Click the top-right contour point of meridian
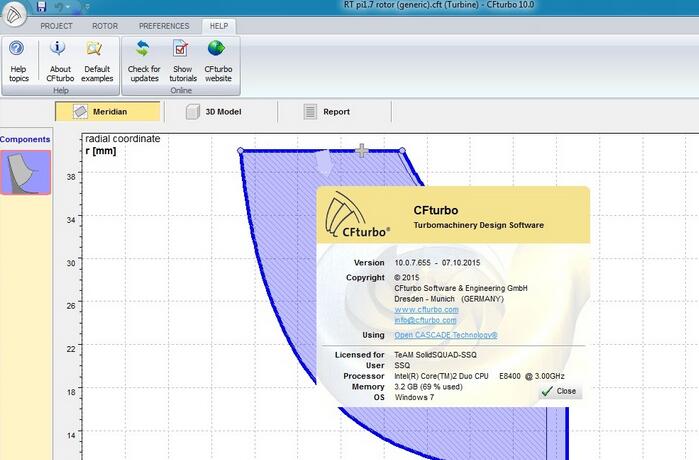Viewport: 699px width, 460px height. click(x=402, y=151)
